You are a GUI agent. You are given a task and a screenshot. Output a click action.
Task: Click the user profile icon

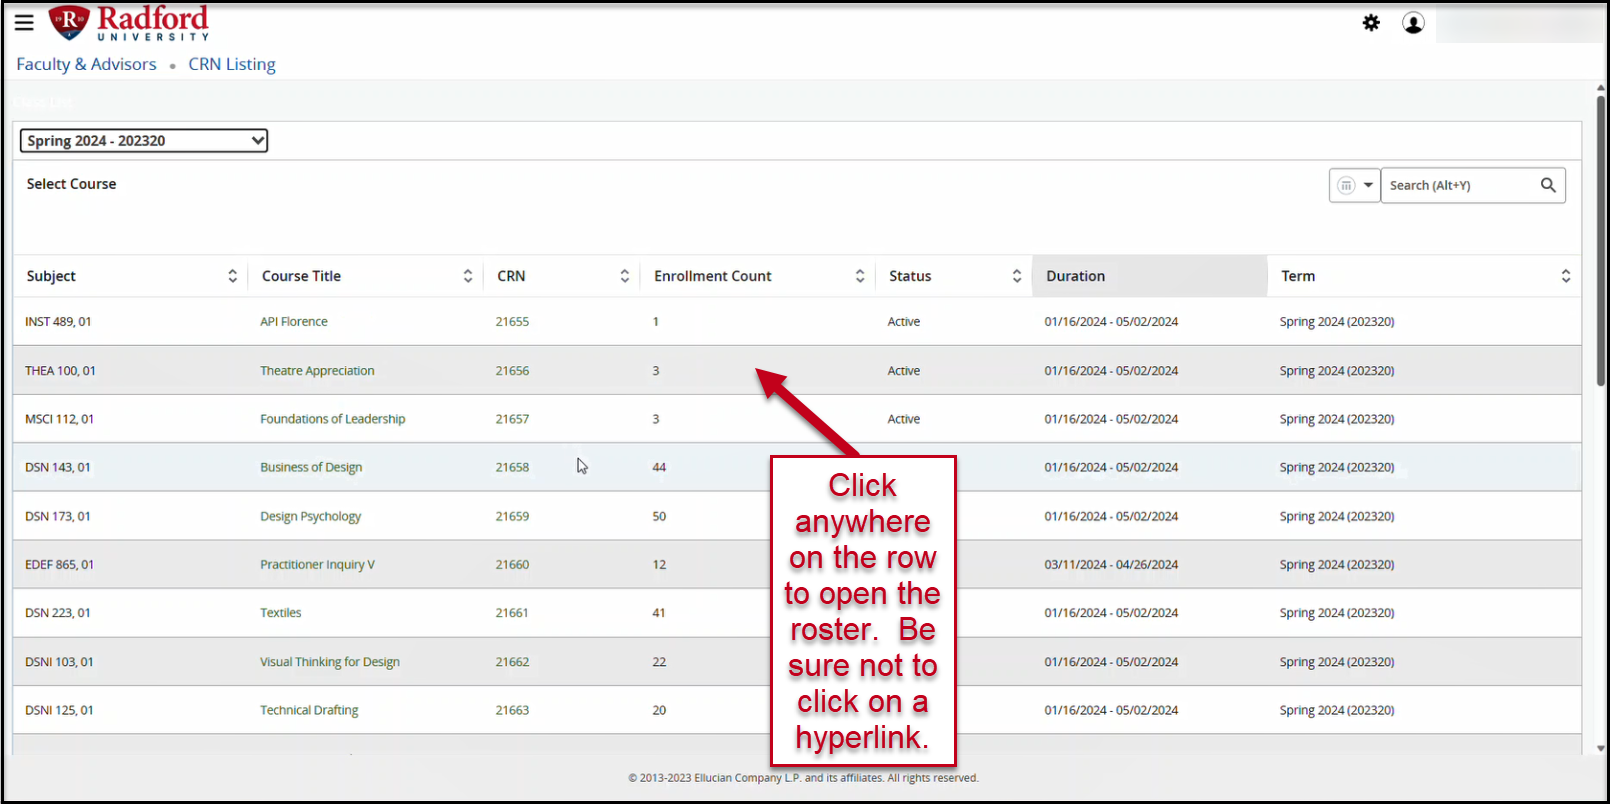point(1413,23)
